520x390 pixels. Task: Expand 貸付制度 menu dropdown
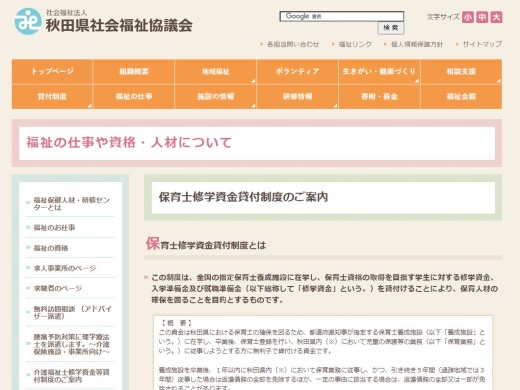click(52, 97)
